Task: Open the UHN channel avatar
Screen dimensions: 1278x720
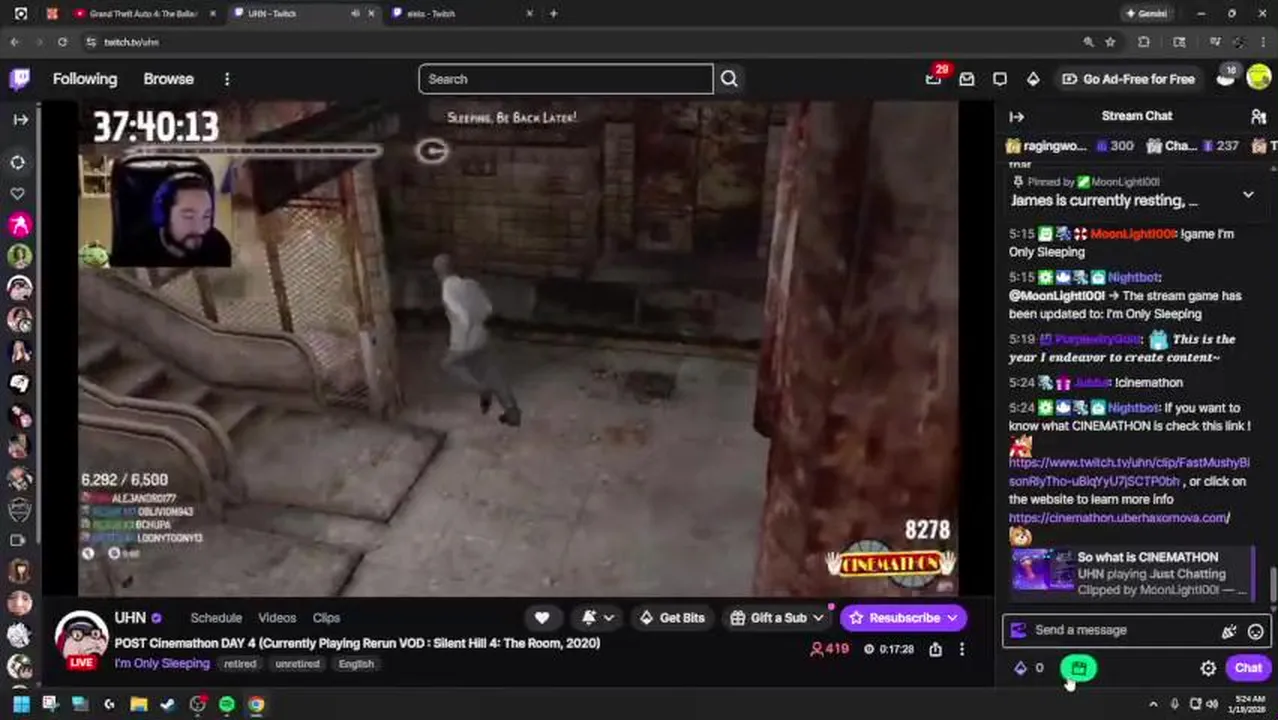Action: point(81,640)
